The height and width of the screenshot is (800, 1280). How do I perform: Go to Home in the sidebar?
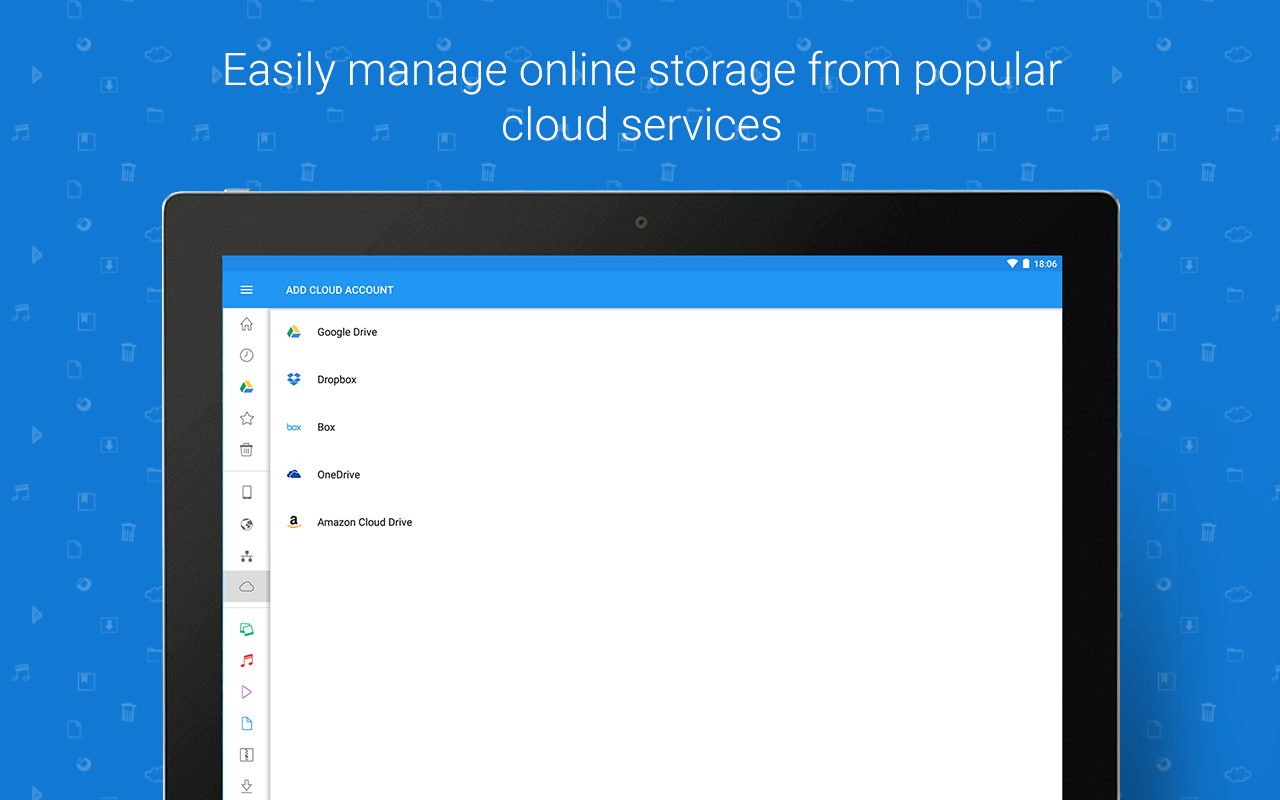tap(247, 324)
